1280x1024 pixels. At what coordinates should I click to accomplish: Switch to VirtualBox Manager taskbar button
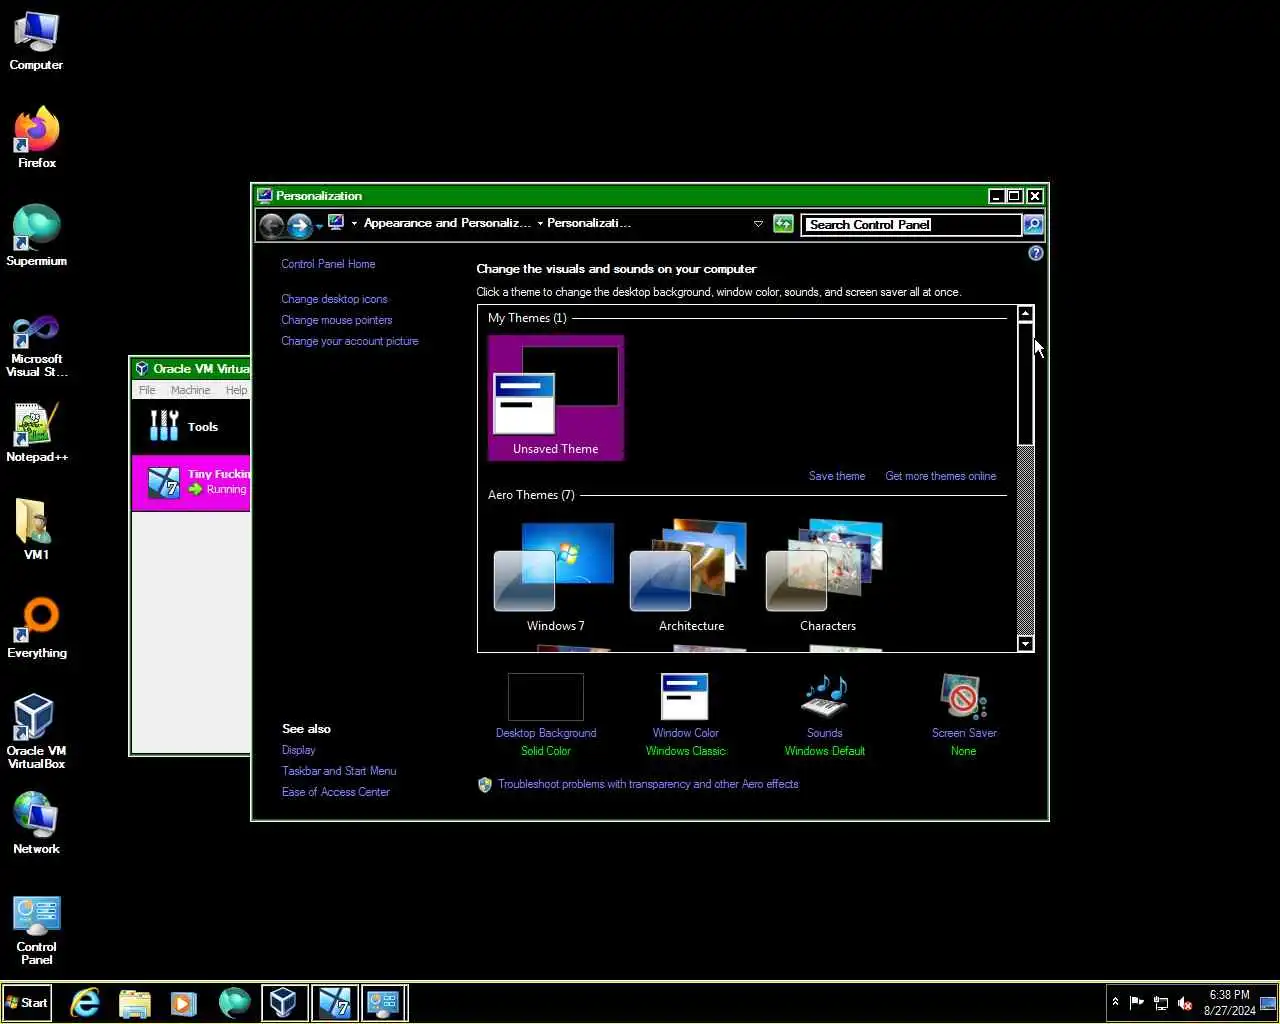284,1003
